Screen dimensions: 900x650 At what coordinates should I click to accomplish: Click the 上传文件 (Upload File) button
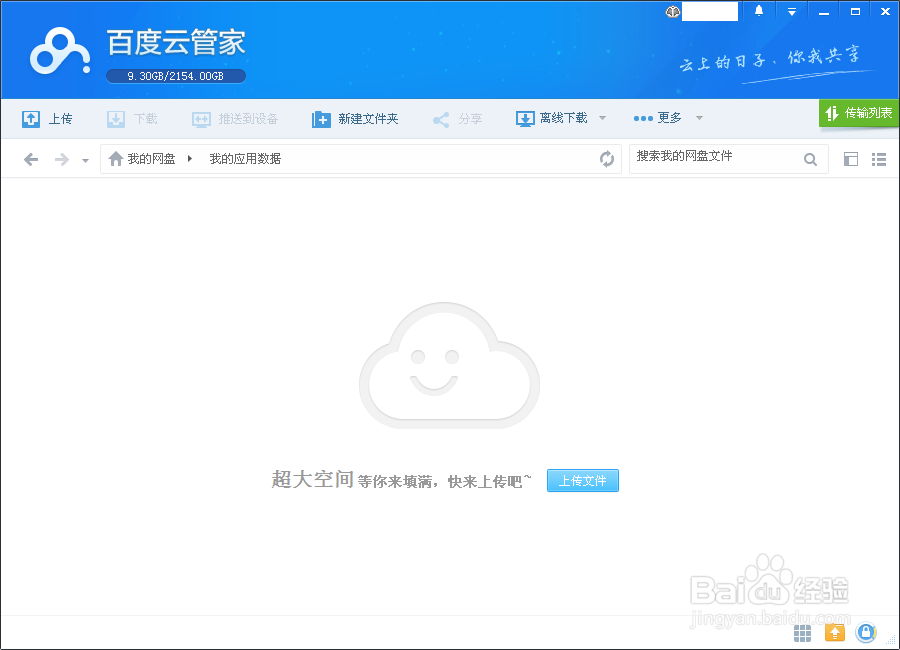point(583,480)
